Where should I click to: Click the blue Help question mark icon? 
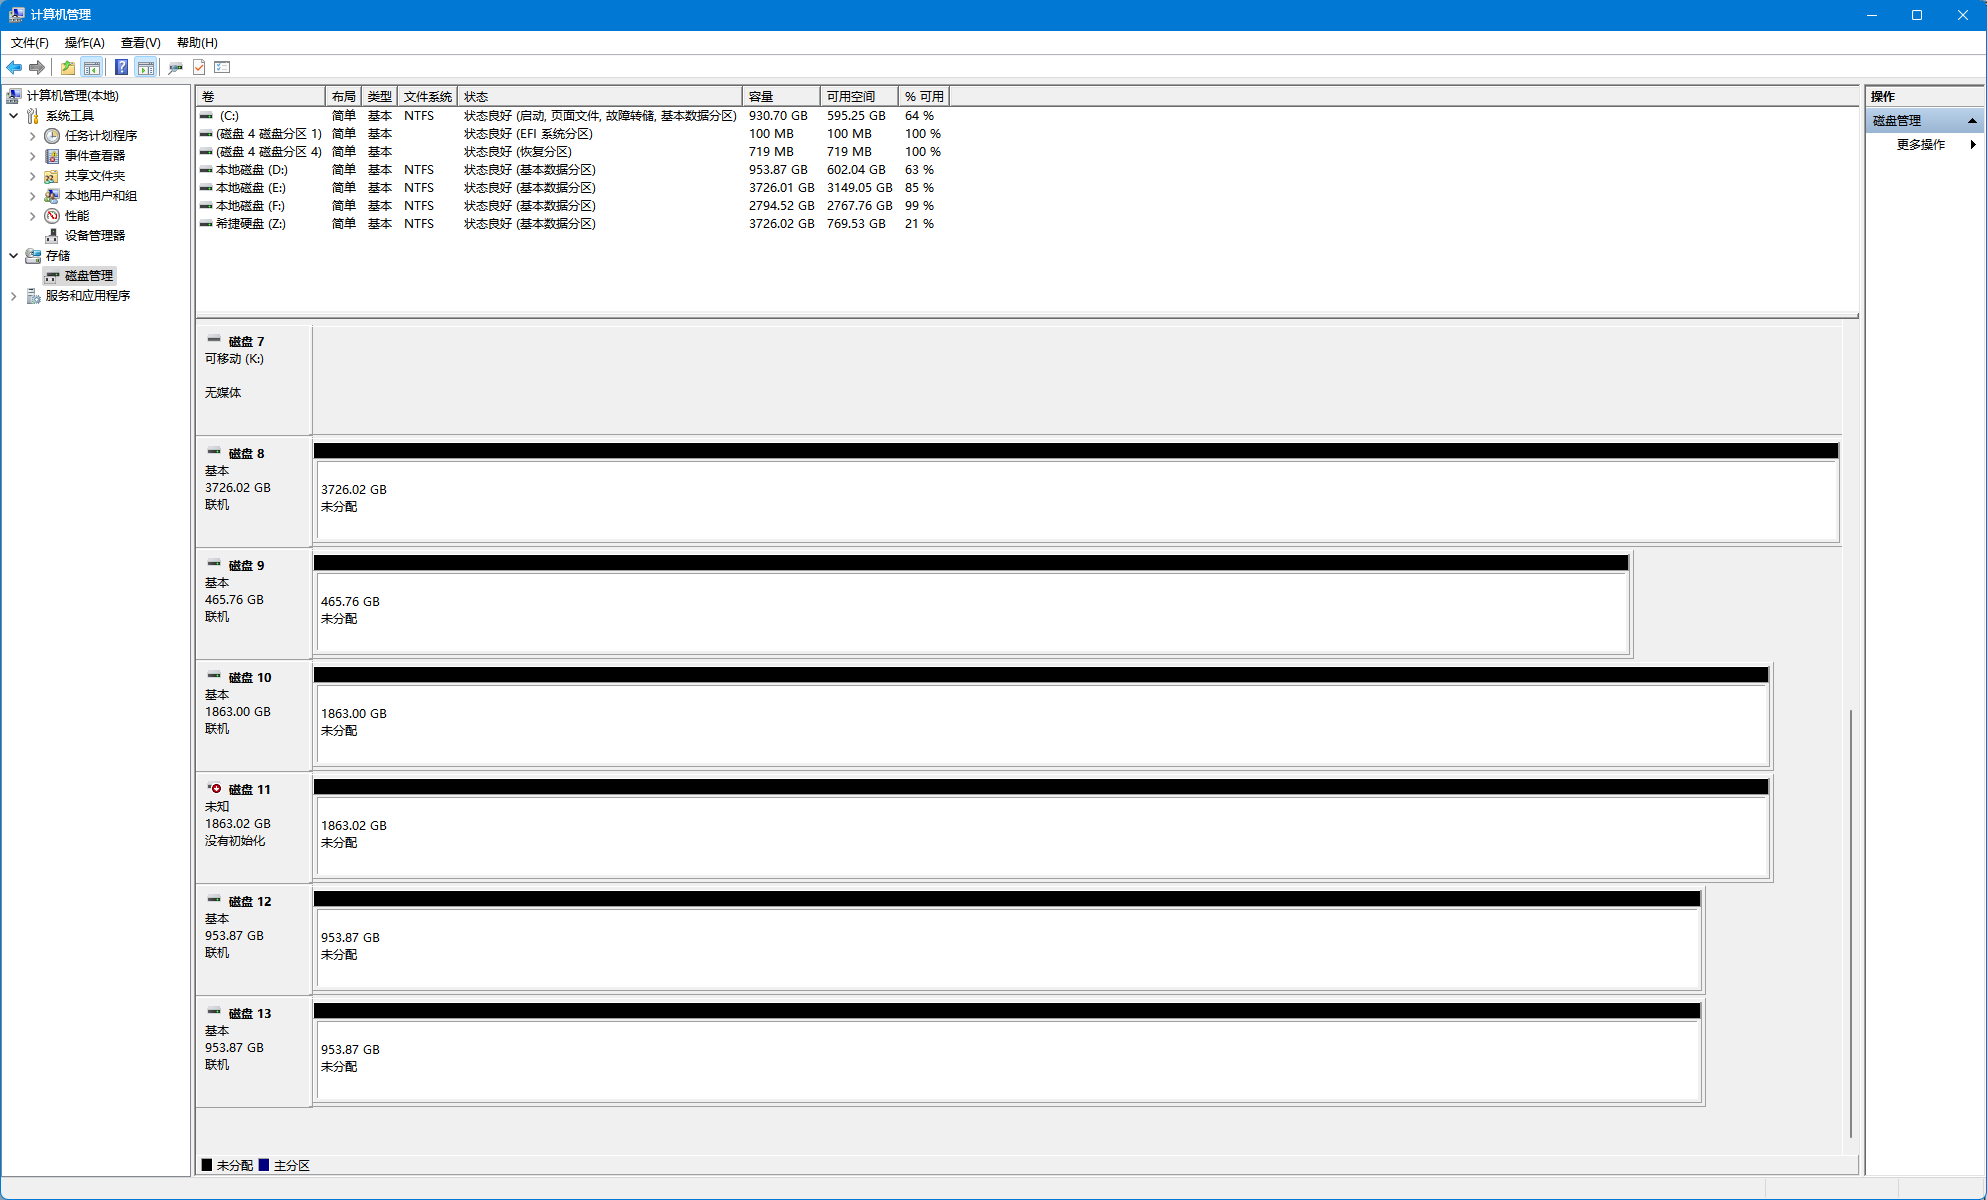(121, 67)
